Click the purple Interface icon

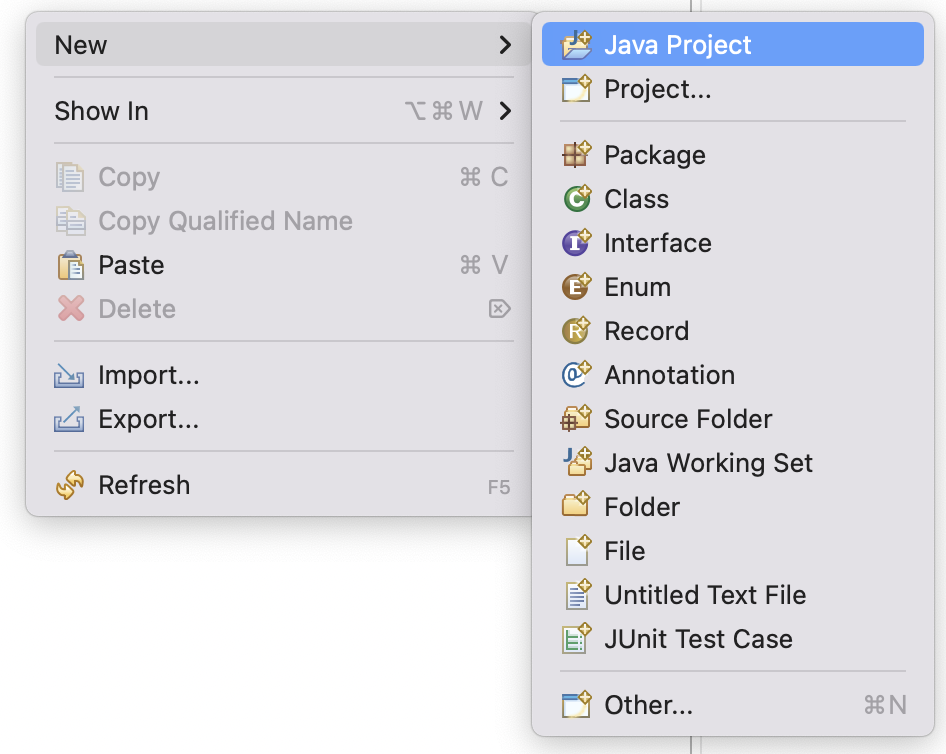coord(576,242)
